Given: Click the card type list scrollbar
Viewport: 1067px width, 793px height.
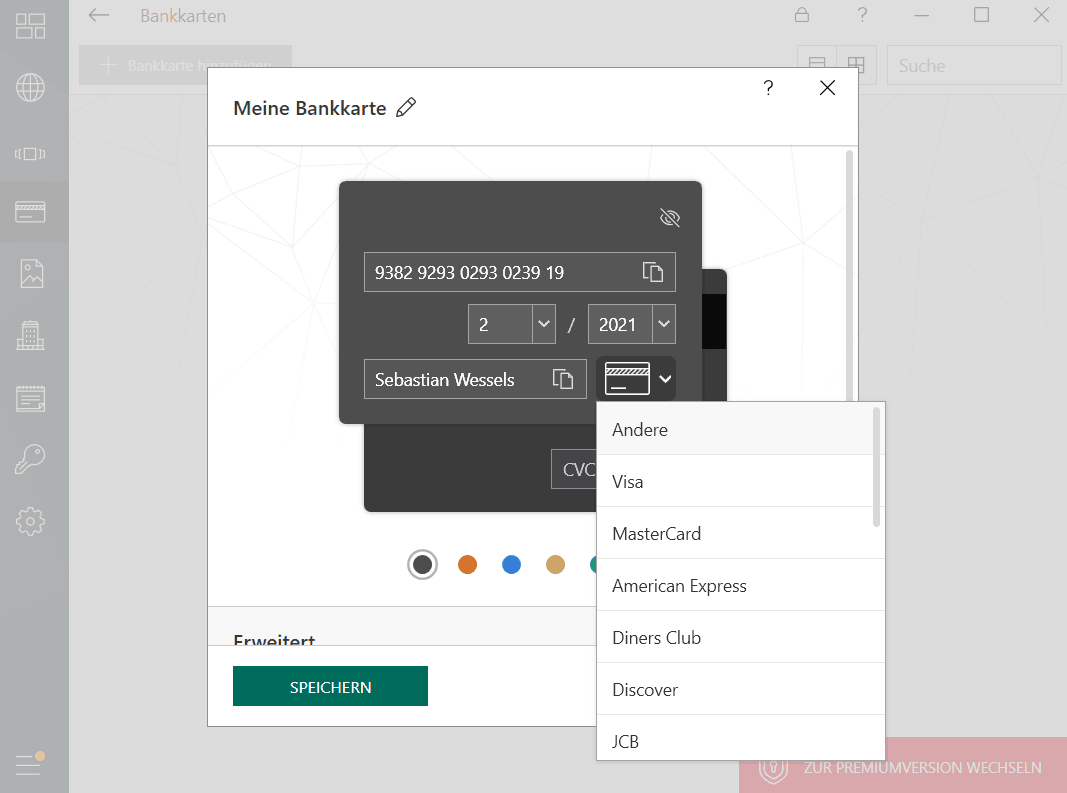Looking at the screenshot, I should 876,467.
